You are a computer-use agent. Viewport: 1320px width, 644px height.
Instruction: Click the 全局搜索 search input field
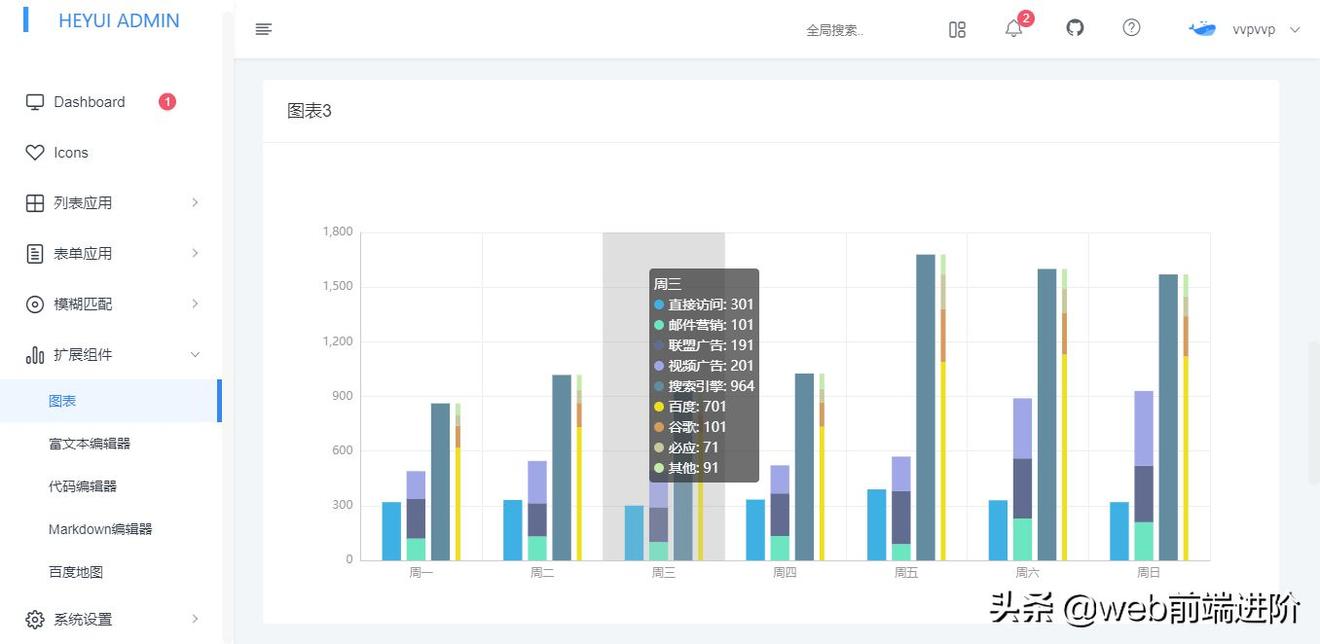click(x=835, y=30)
